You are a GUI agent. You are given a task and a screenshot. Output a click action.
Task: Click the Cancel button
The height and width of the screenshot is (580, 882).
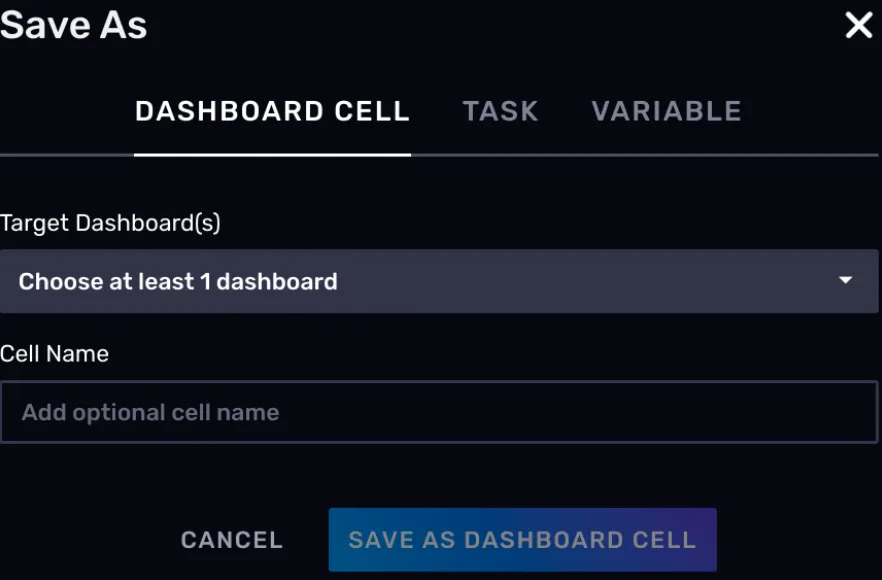click(x=232, y=540)
